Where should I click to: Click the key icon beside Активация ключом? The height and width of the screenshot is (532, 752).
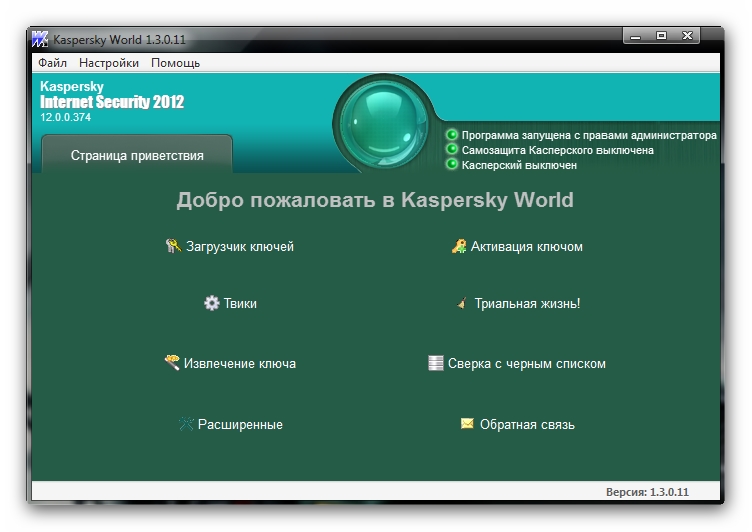point(459,246)
